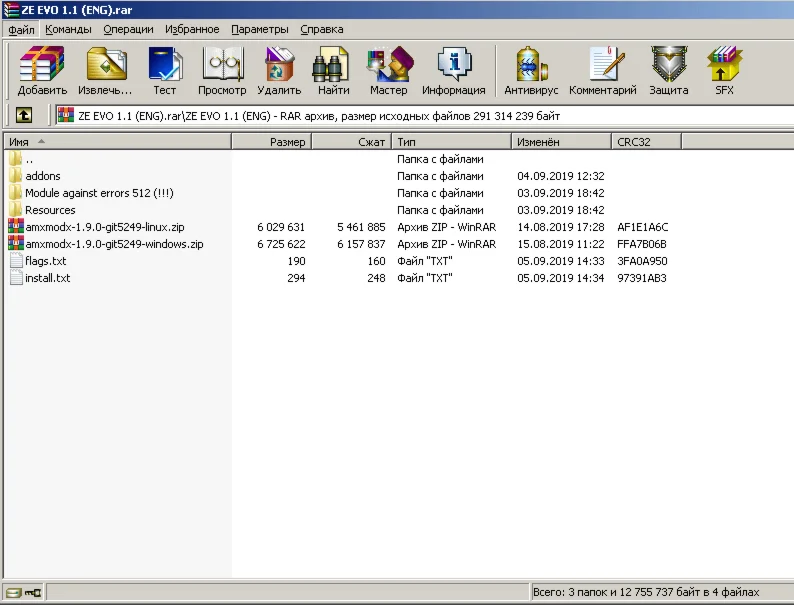
Task: Show archive Информация (Info) icon
Action: [x=453, y=71]
